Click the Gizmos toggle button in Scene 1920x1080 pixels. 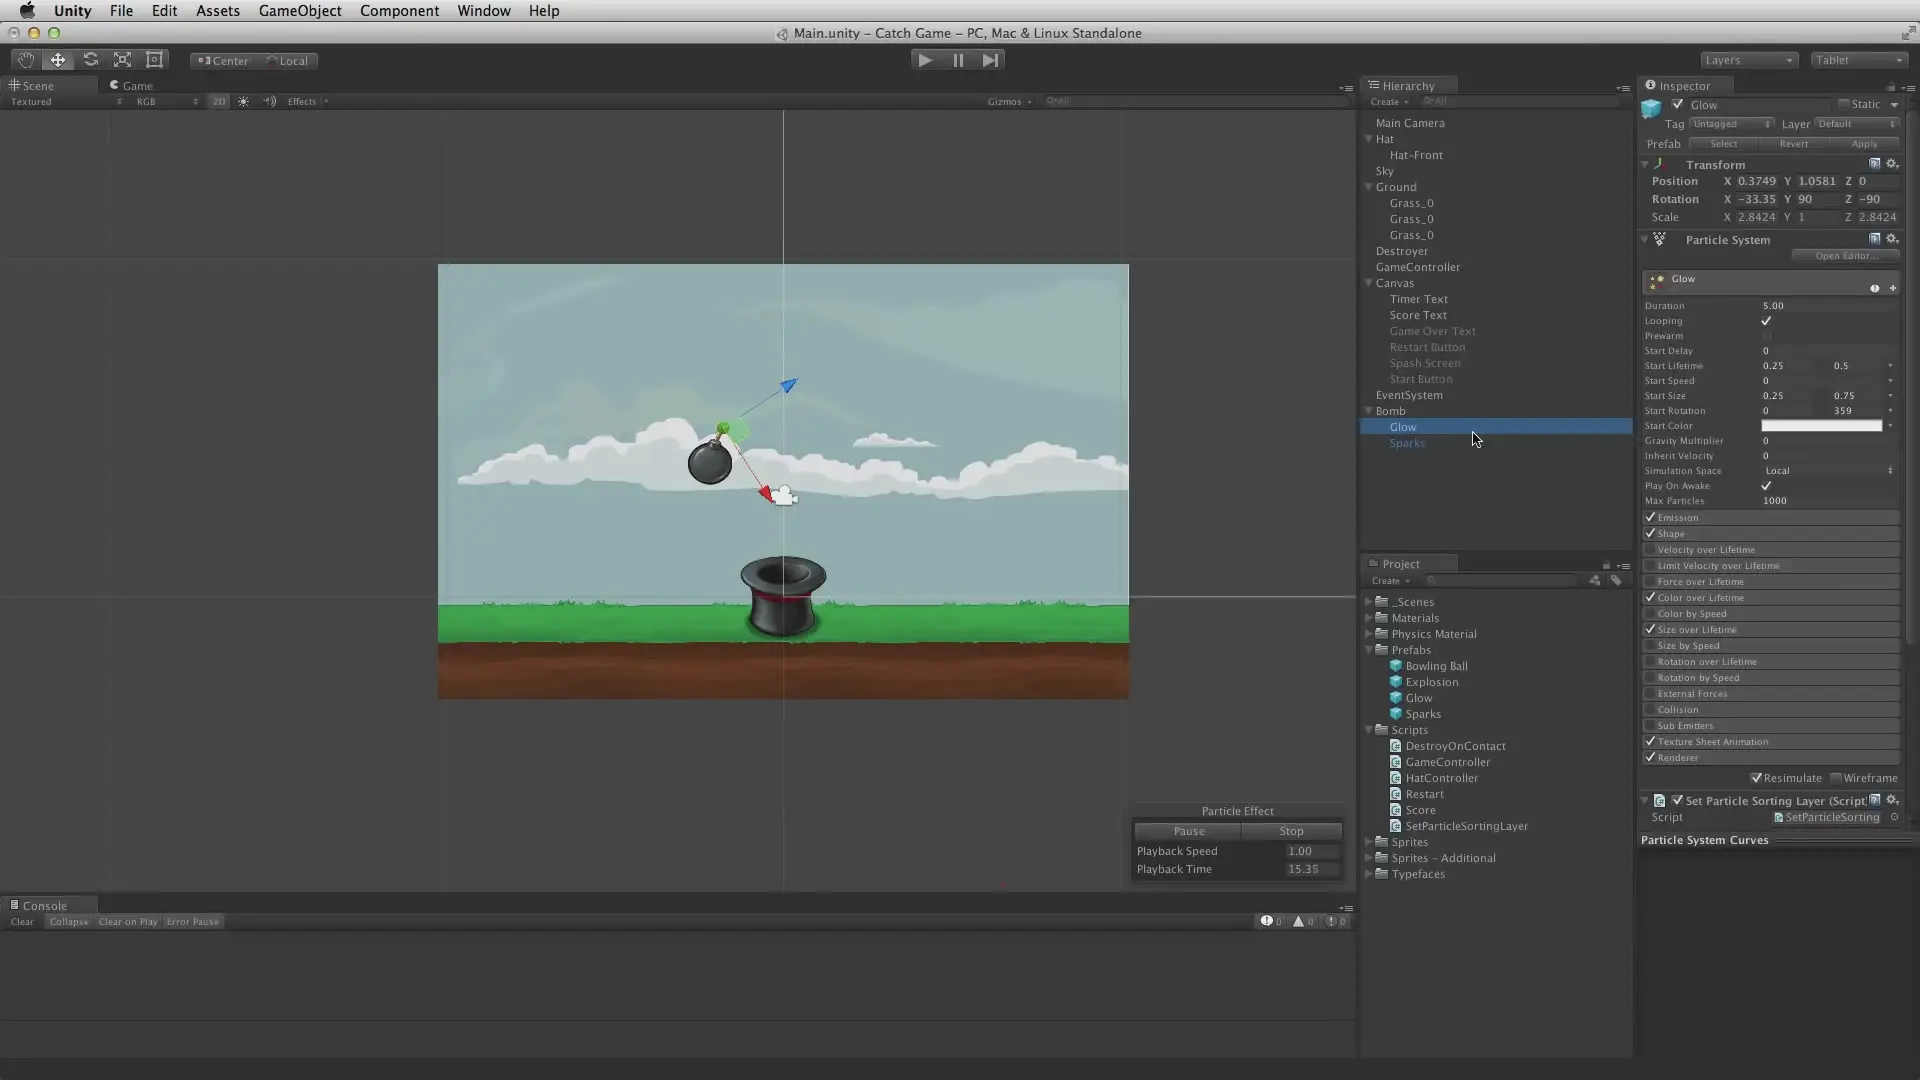(1004, 102)
